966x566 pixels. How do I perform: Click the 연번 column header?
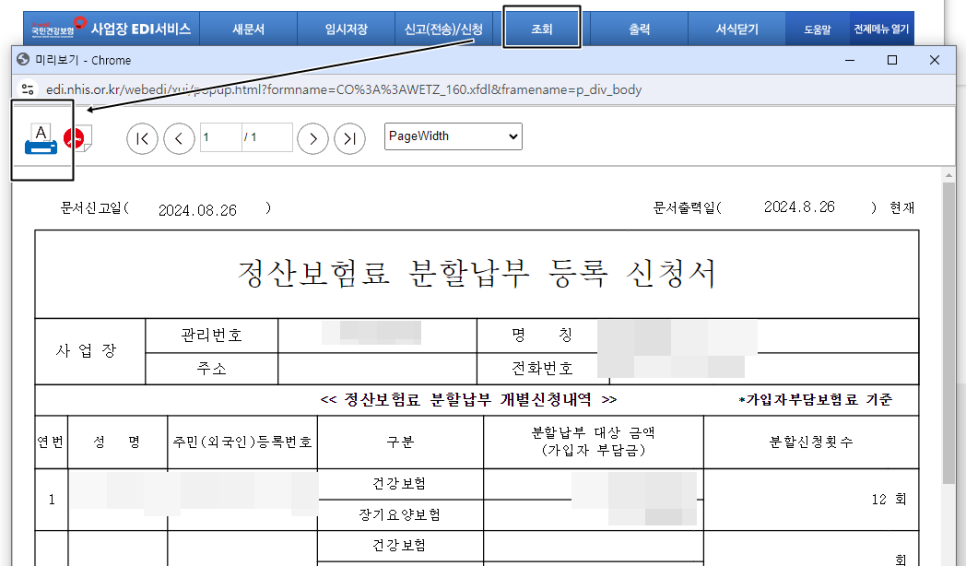[x=51, y=442]
